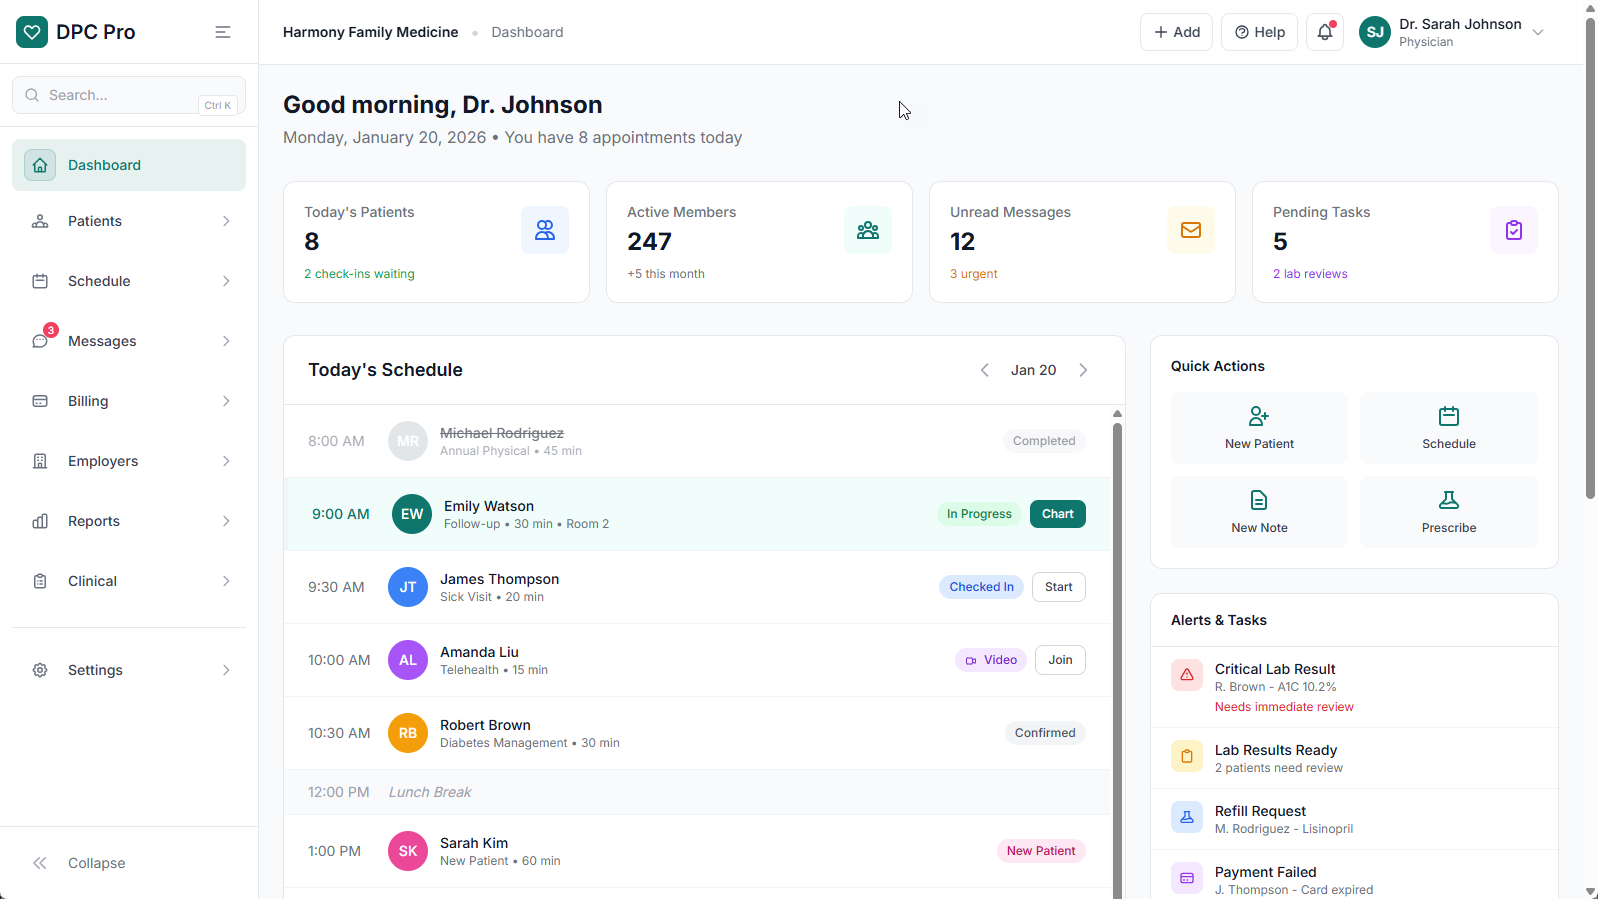
Task: Expand the Employers sidebar menu
Action: pyautogui.click(x=129, y=461)
